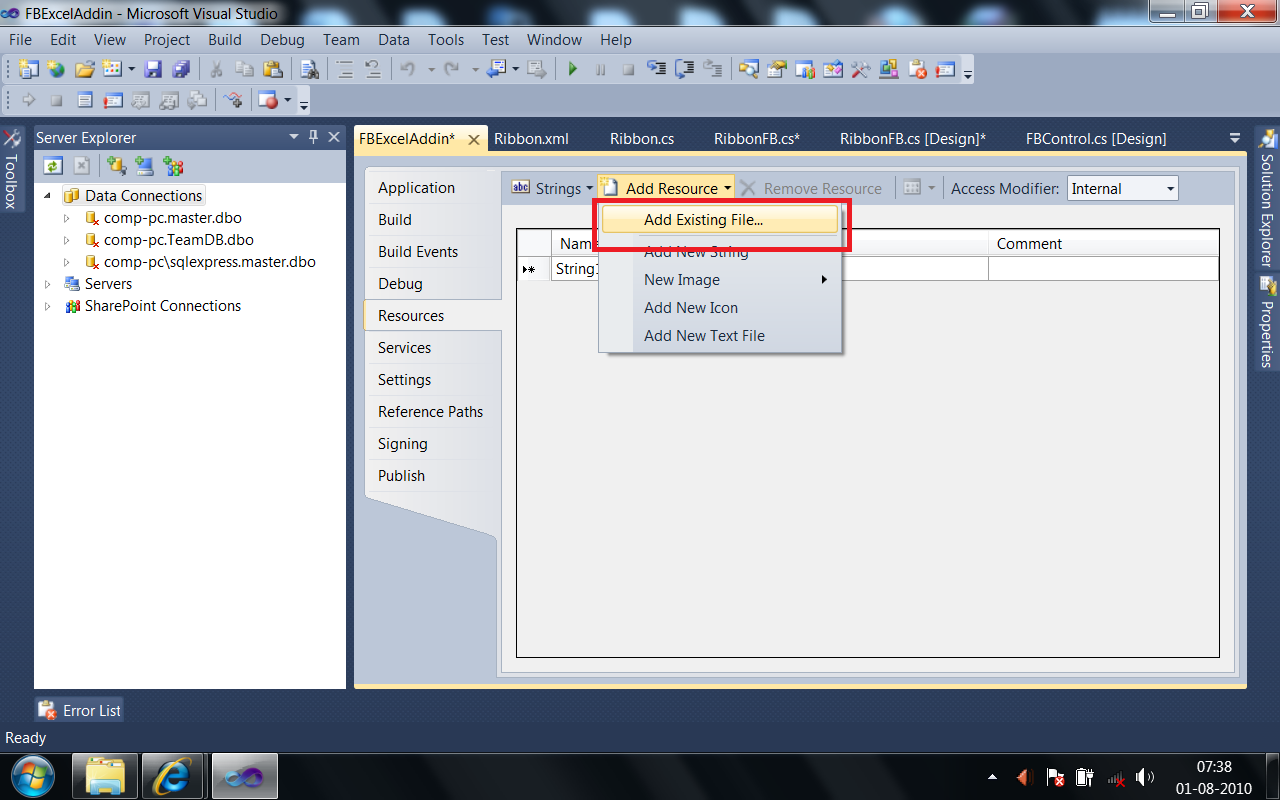Click the Save All toolbar icon

[181, 69]
